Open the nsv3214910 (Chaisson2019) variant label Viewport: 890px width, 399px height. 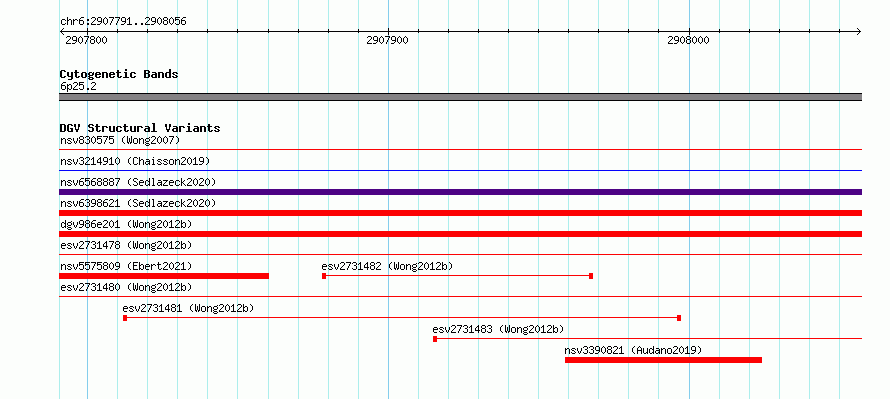click(x=135, y=161)
